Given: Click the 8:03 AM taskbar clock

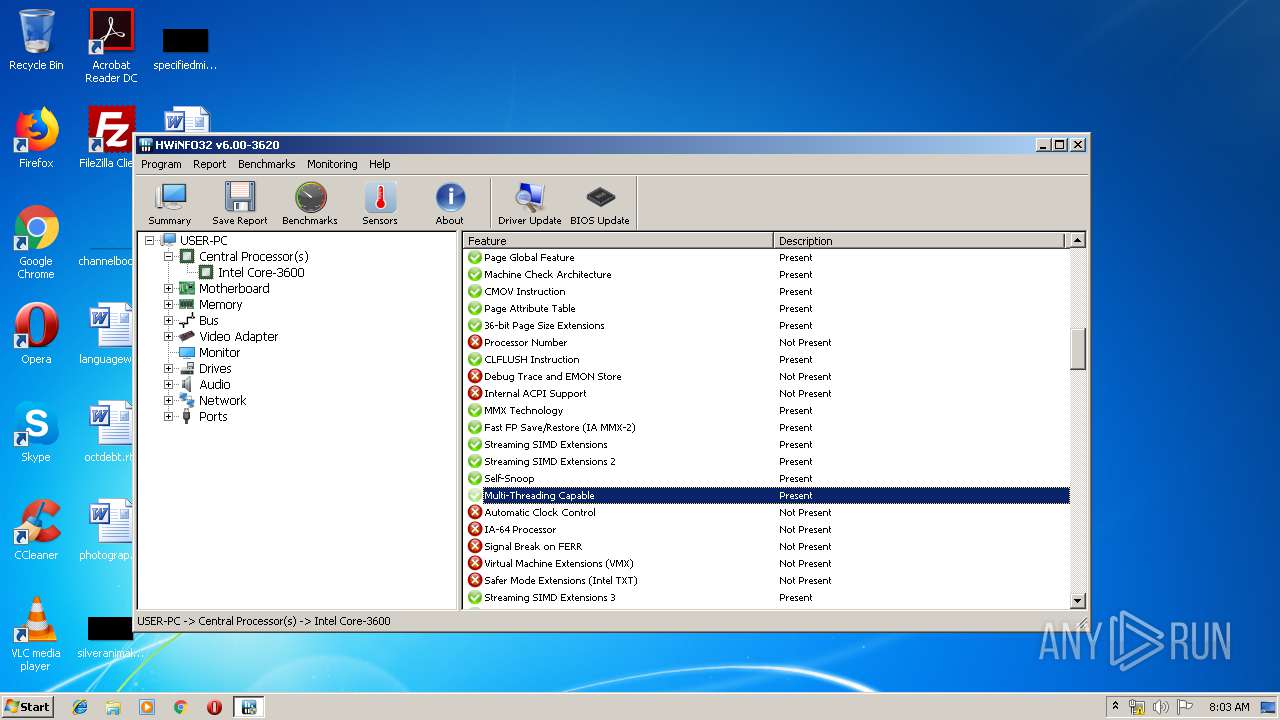Looking at the screenshot, I should point(1229,707).
